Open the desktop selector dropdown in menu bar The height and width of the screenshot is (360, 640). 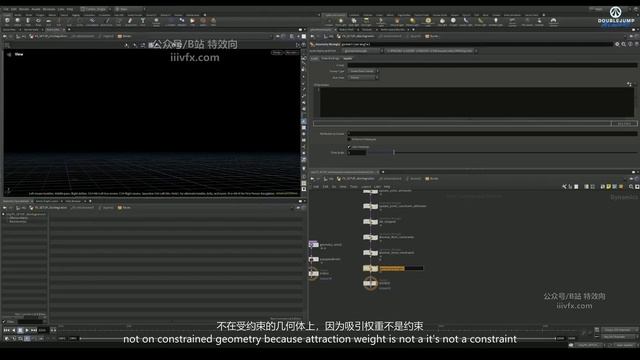96,9
